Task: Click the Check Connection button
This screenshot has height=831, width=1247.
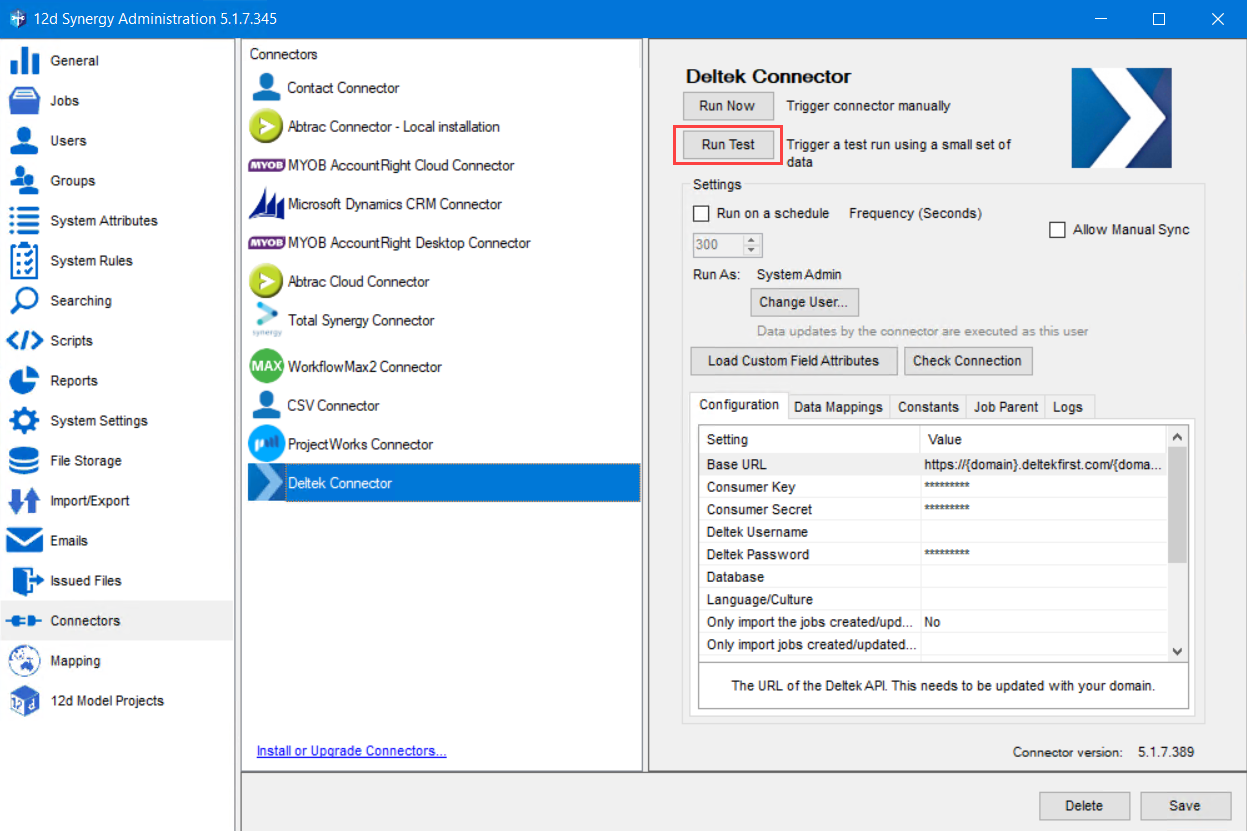Action: pyautogui.click(x=967, y=361)
